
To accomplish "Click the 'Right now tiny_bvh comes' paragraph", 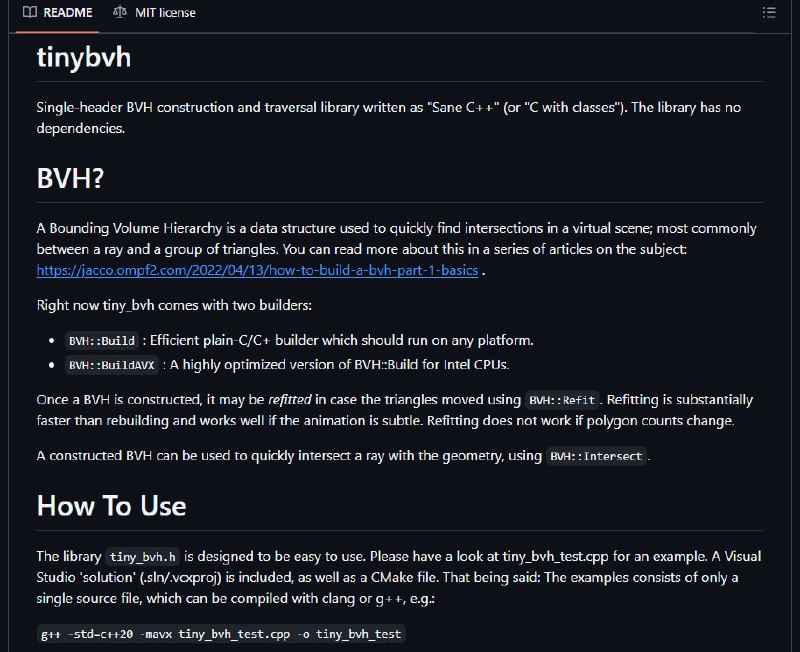I will pos(174,306).
